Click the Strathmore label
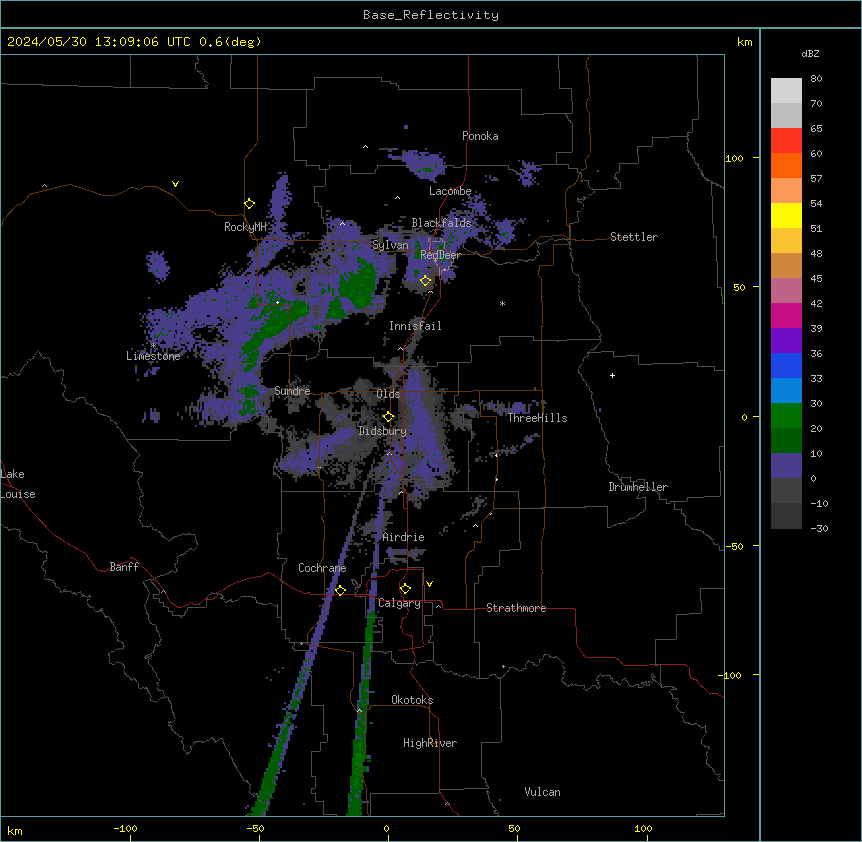 pos(516,608)
